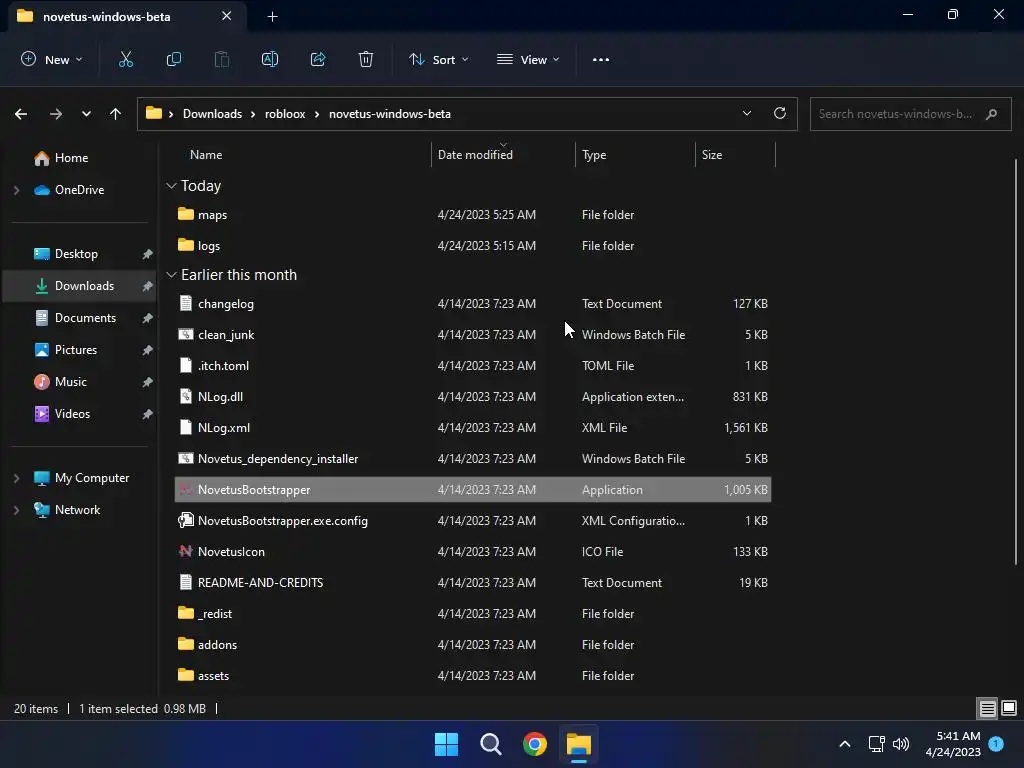This screenshot has height=768, width=1024.
Task: Click File Explorer taskbar icon
Action: point(579,744)
